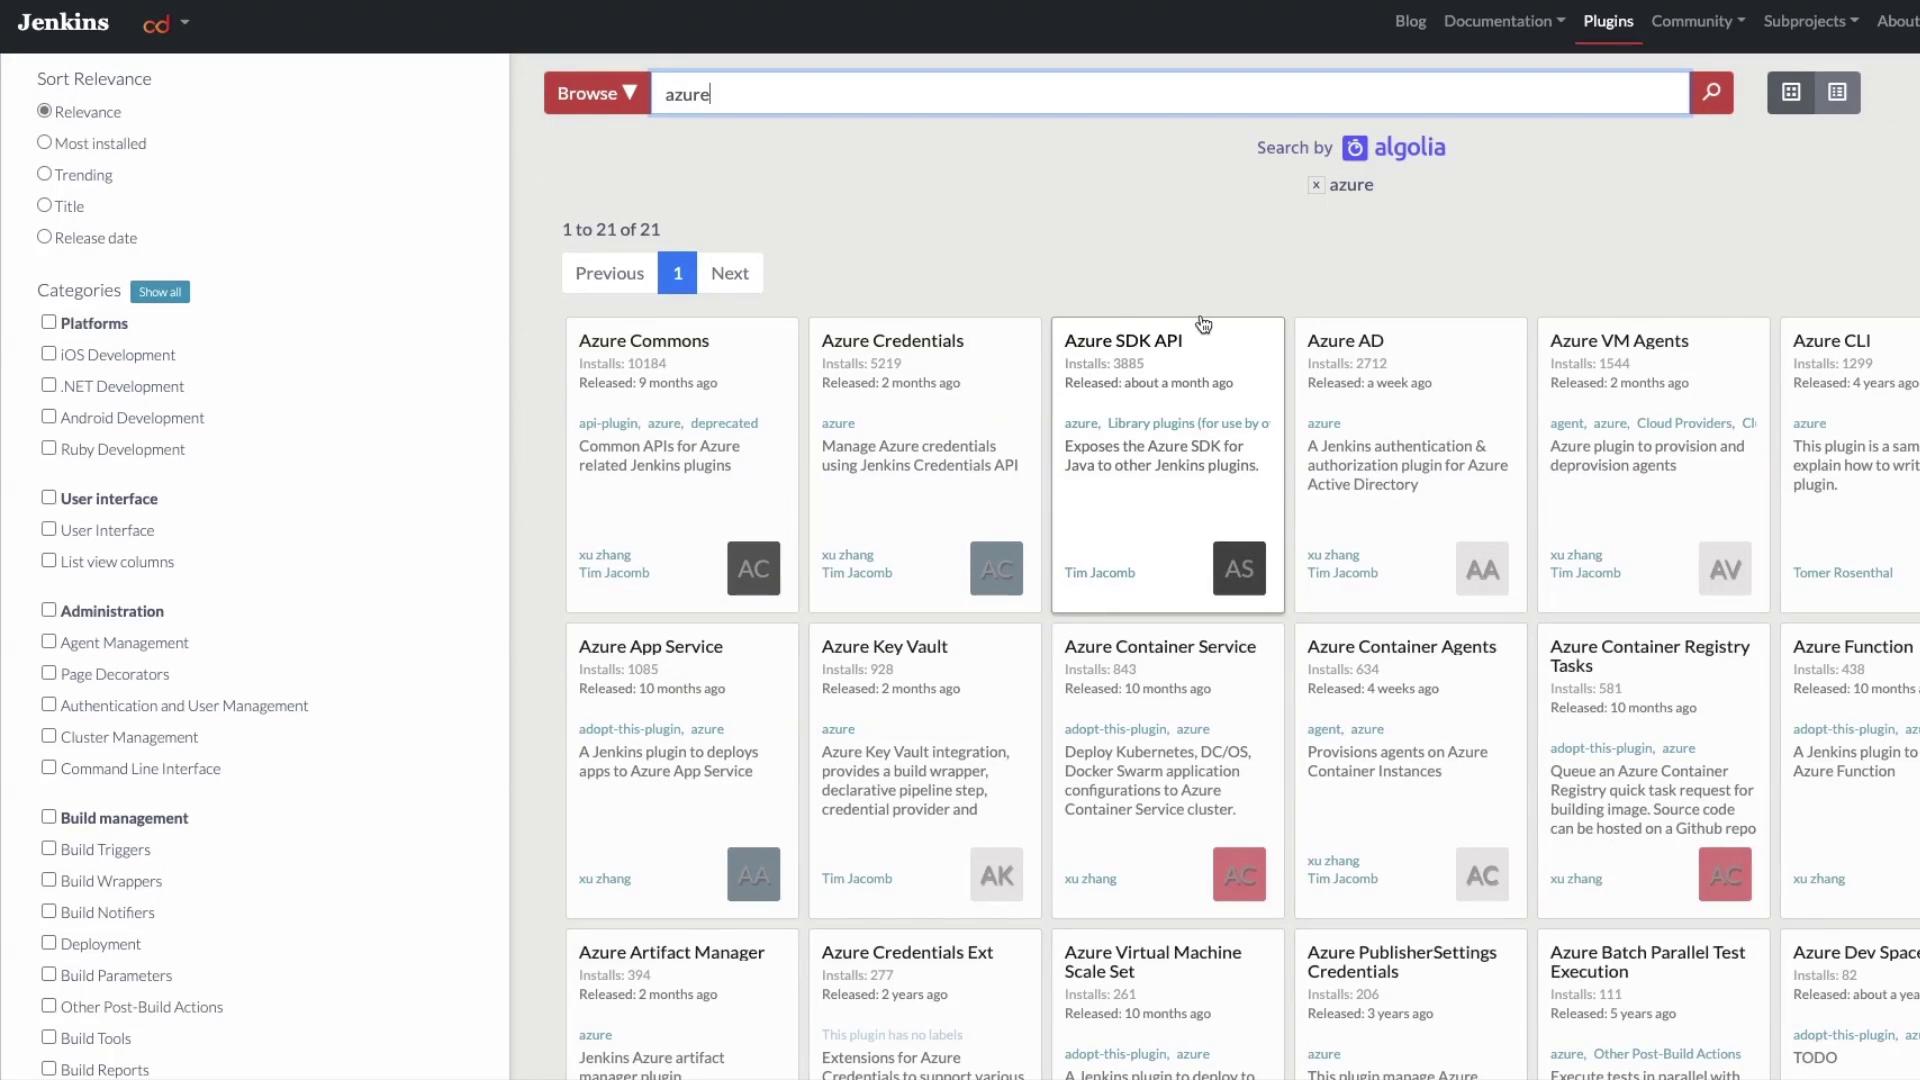This screenshot has height=1080, width=1920.
Task: Click the AS badge on Azure SDK API
Action: click(x=1239, y=569)
